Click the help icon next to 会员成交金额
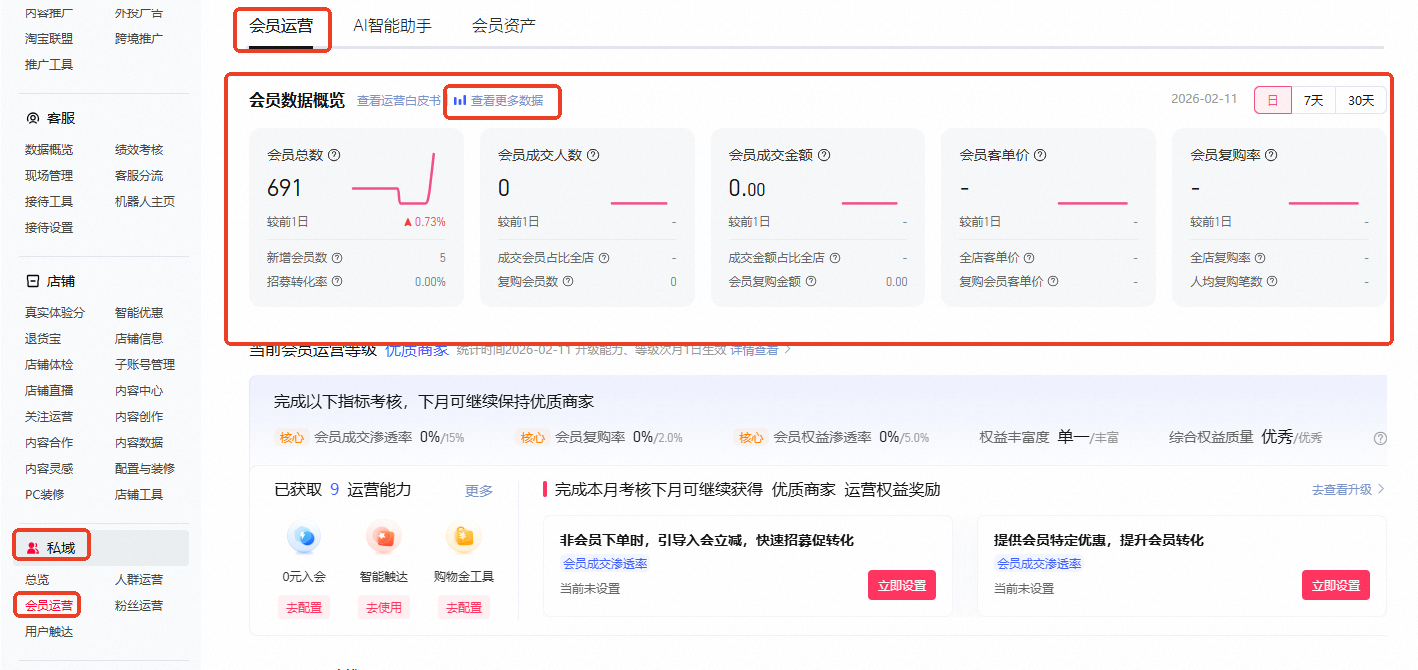The width and height of the screenshot is (1418, 670). pyautogui.click(x=824, y=155)
